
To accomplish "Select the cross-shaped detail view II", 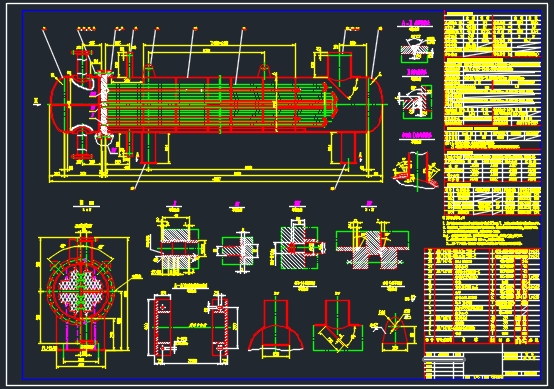I will point(238,250).
